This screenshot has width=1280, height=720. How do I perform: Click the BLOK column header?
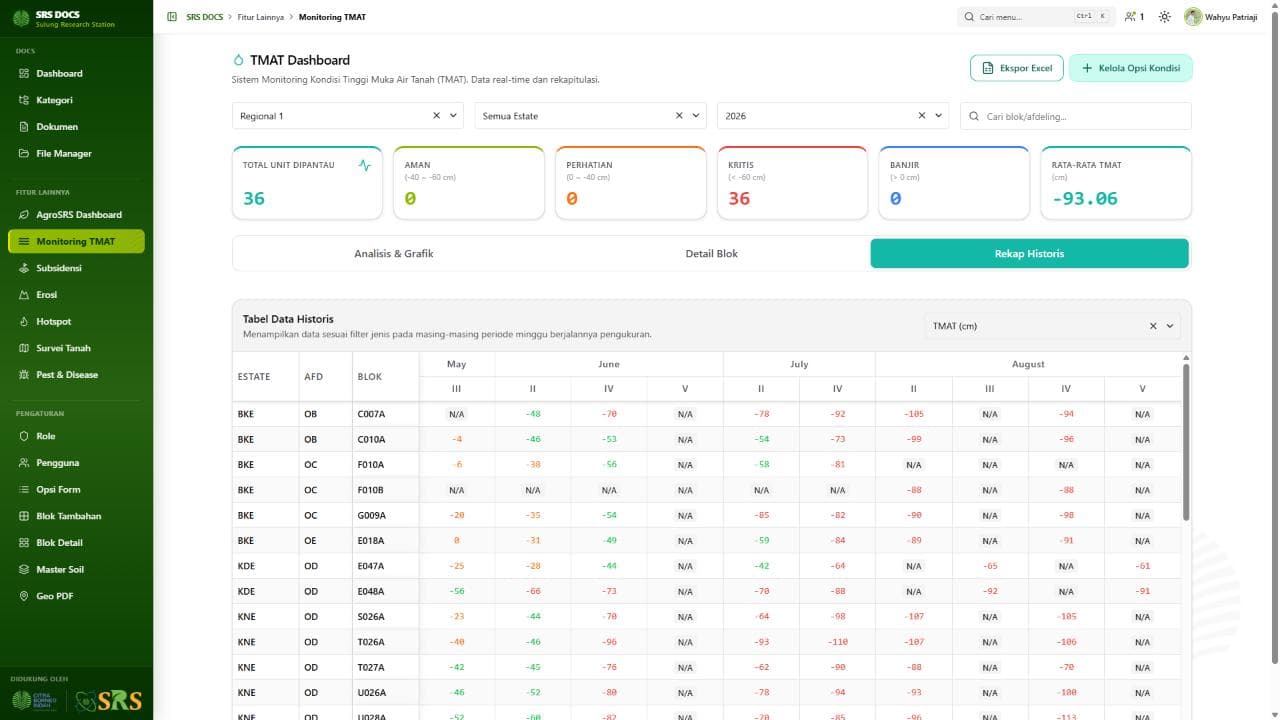click(x=385, y=377)
